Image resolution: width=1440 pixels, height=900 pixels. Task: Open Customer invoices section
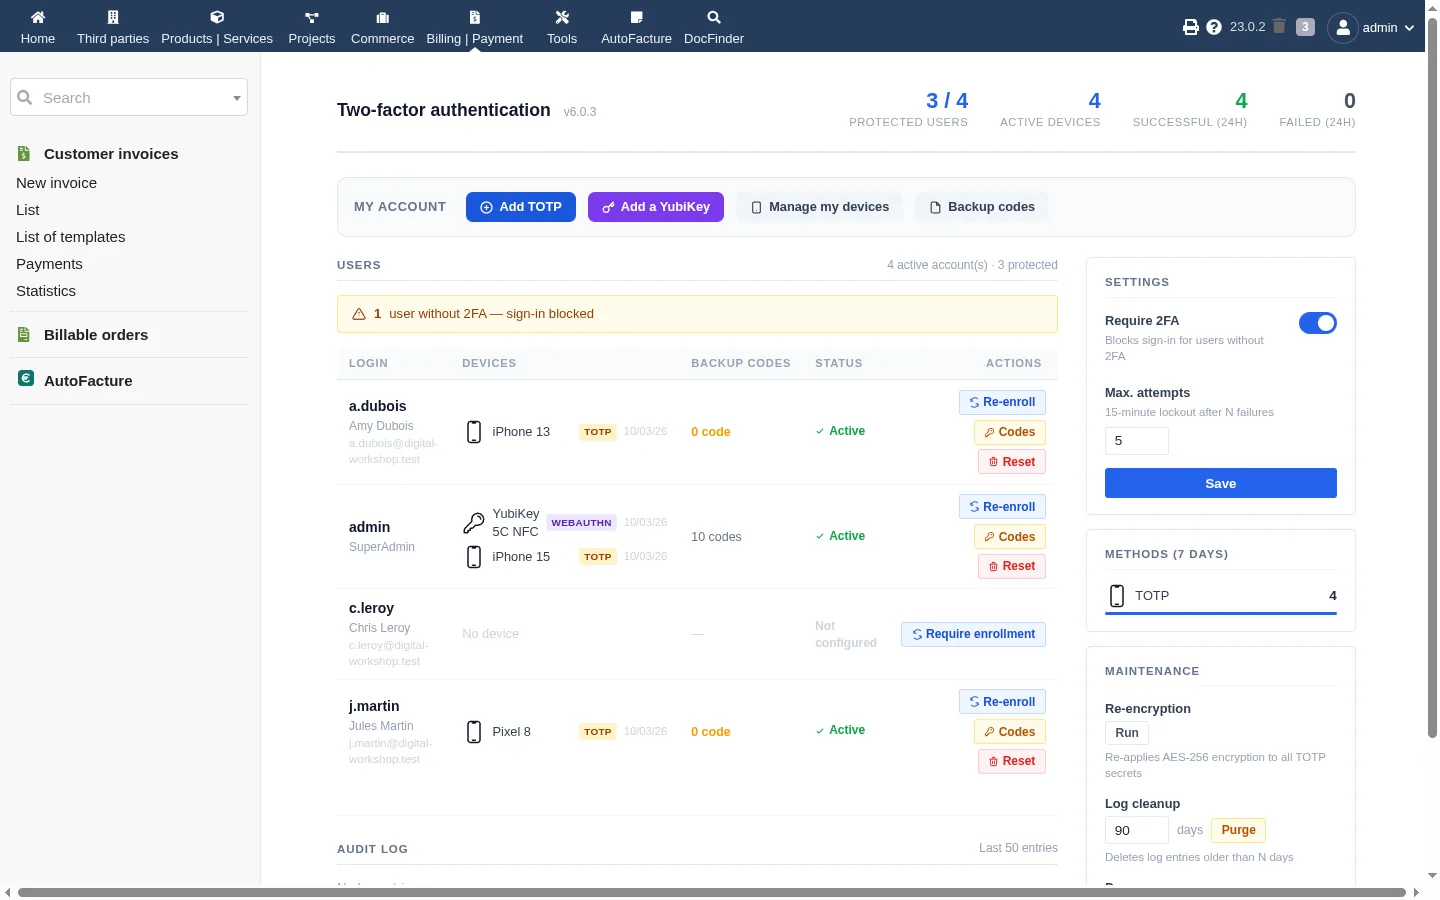coord(111,154)
